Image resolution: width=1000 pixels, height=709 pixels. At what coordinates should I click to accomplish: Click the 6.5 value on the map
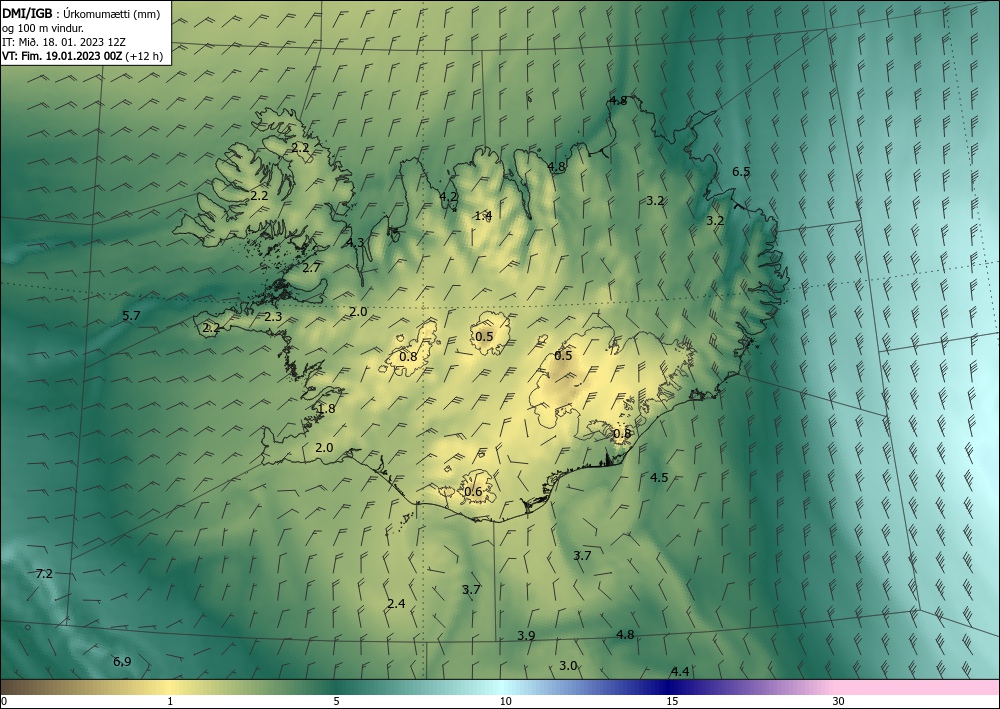741,172
